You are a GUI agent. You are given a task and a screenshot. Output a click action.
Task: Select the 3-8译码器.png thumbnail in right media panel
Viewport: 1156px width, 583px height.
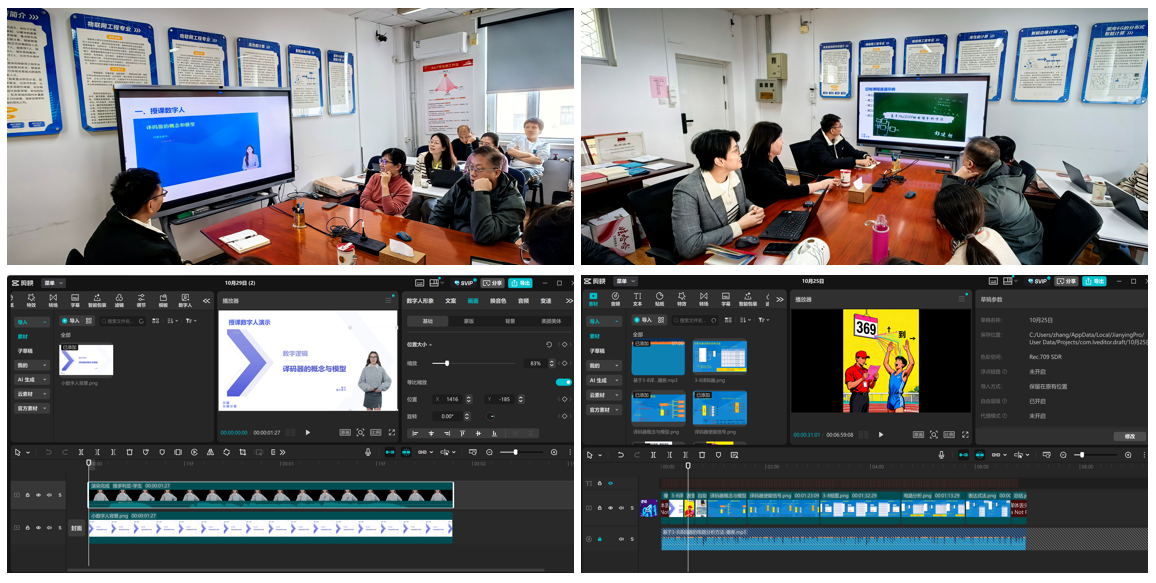tap(720, 357)
